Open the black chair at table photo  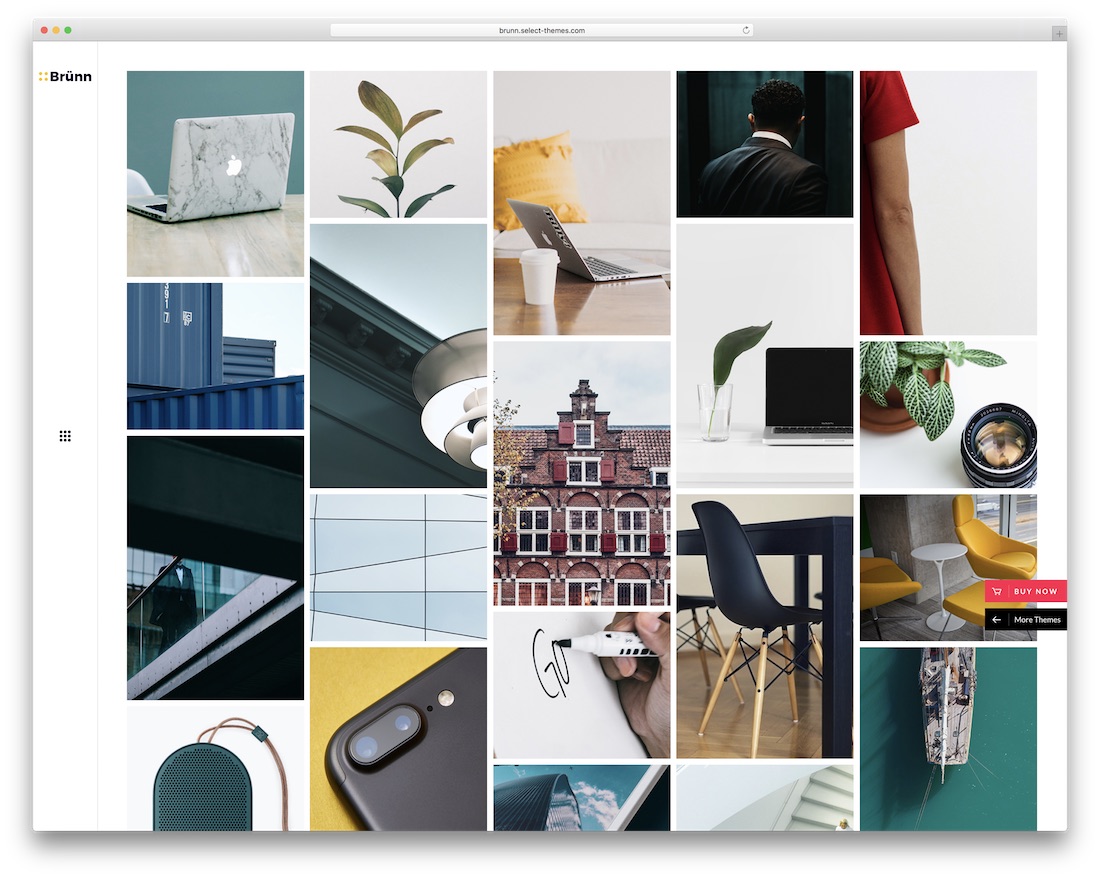coord(764,626)
